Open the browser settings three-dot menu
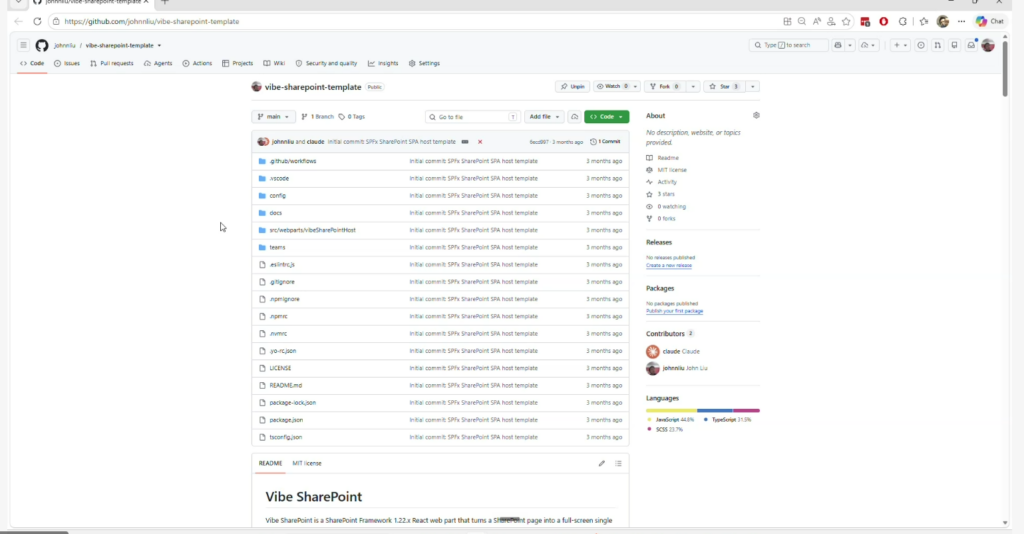1024x534 pixels. [961, 22]
